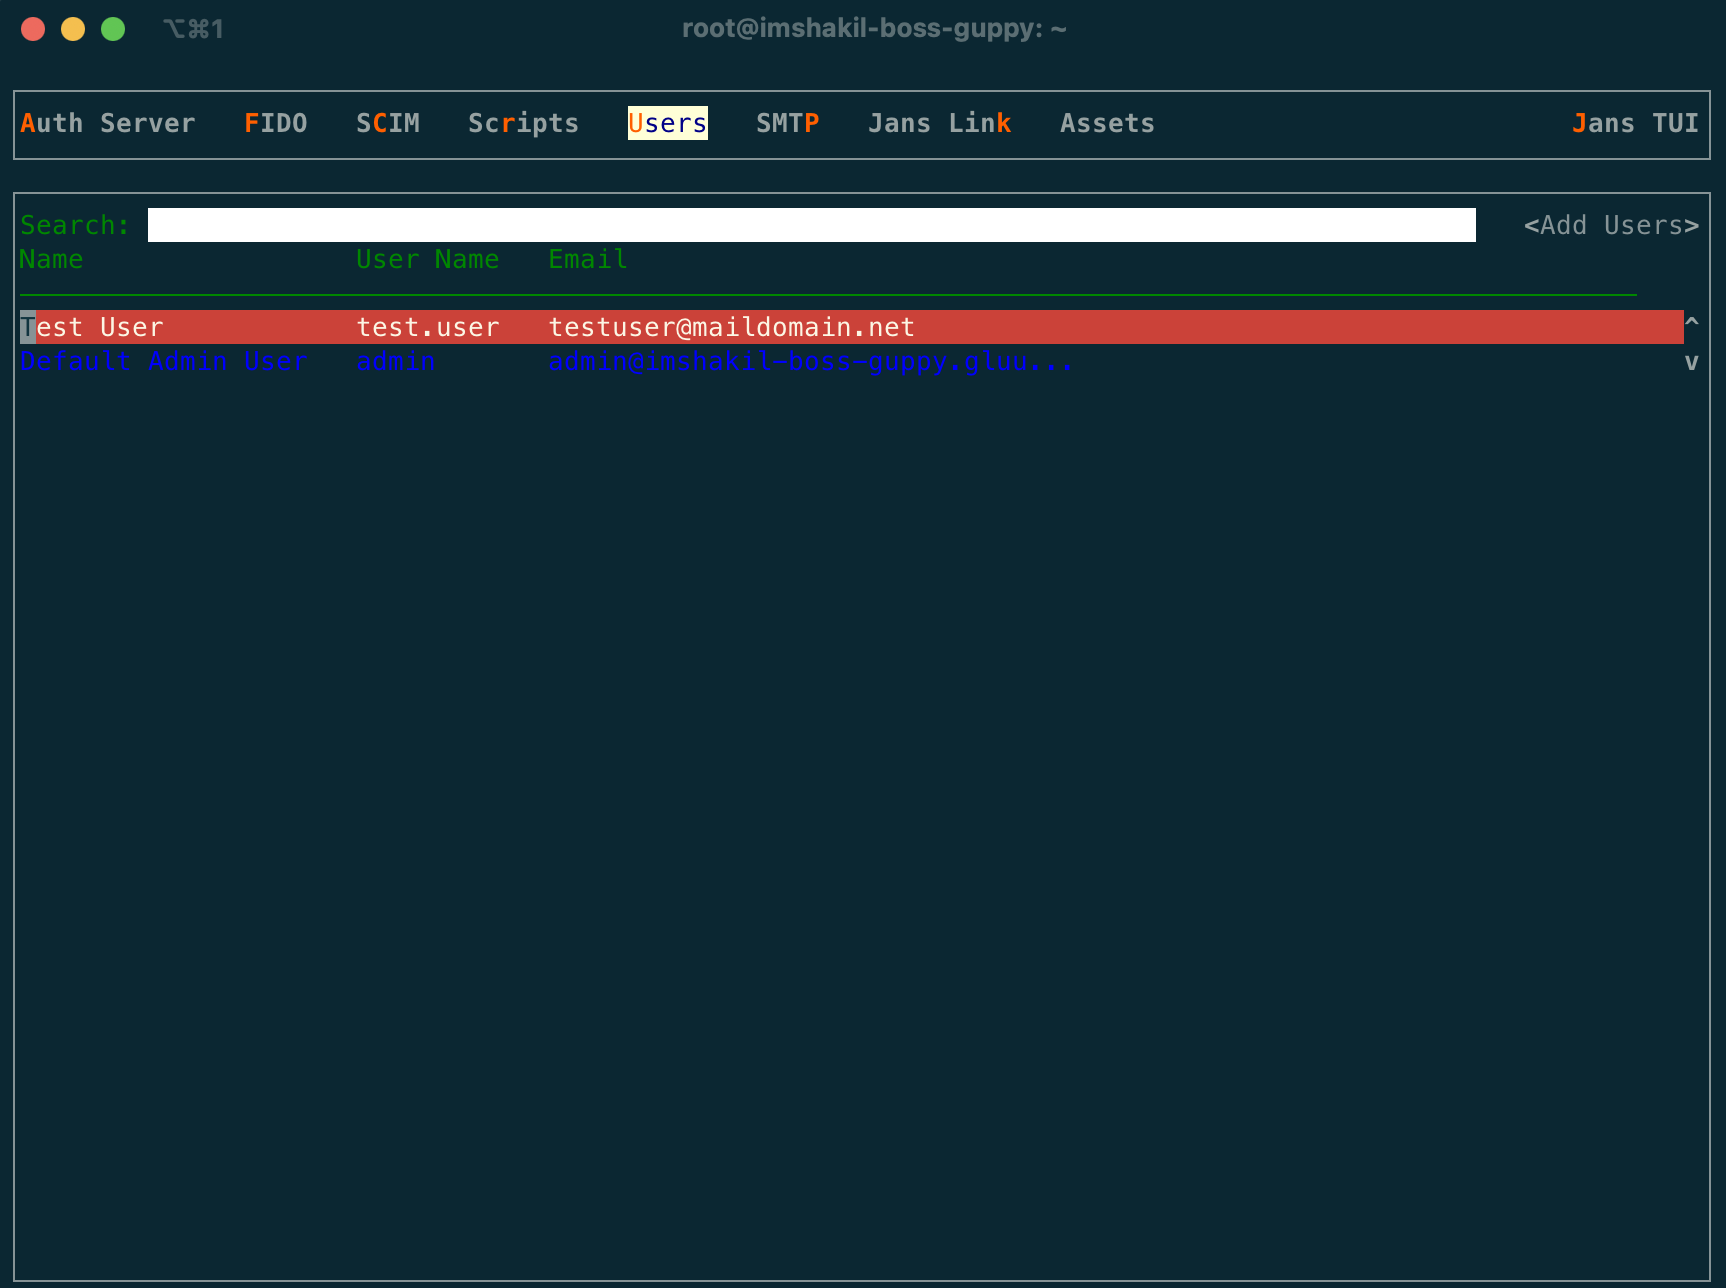Click the Jans TUI label
The height and width of the screenshot is (1288, 1726).
pyautogui.click(x=1634, y=123)
